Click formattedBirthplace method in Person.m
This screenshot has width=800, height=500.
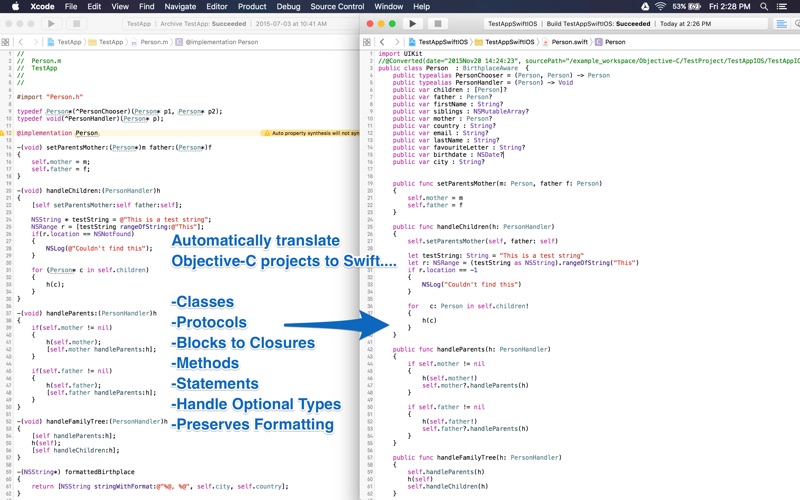click(x=76, y=472)
